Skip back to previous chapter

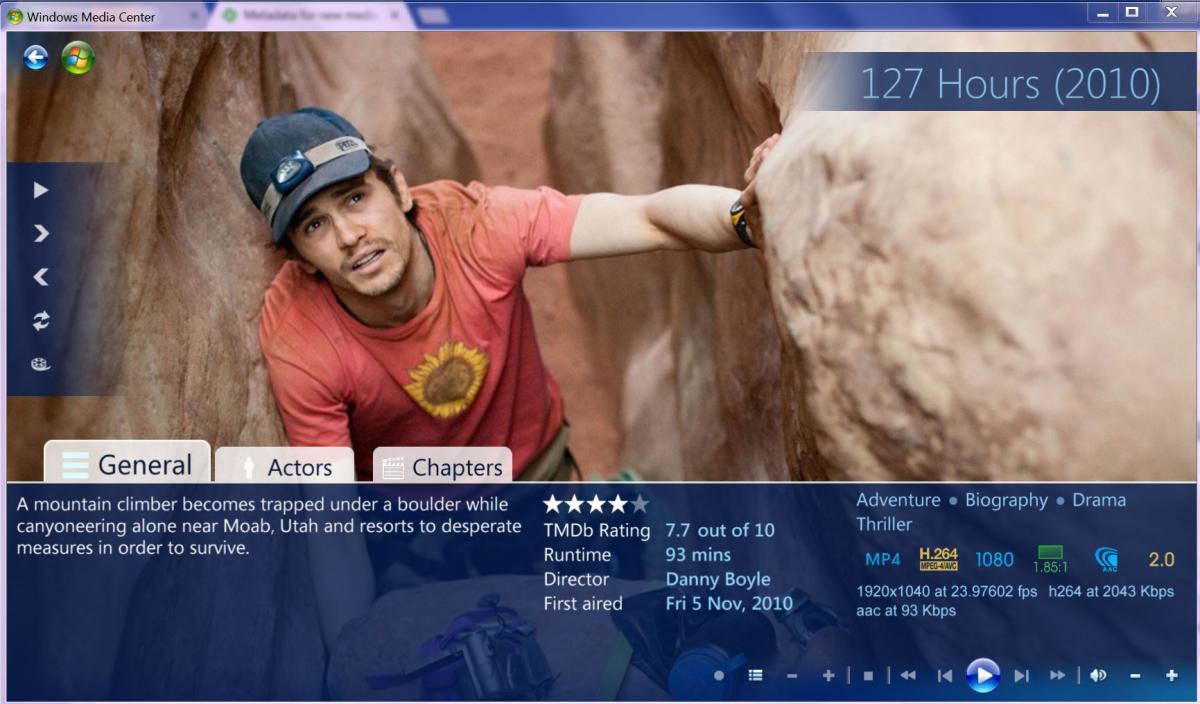pyautogui.click(x=945, y=676)
